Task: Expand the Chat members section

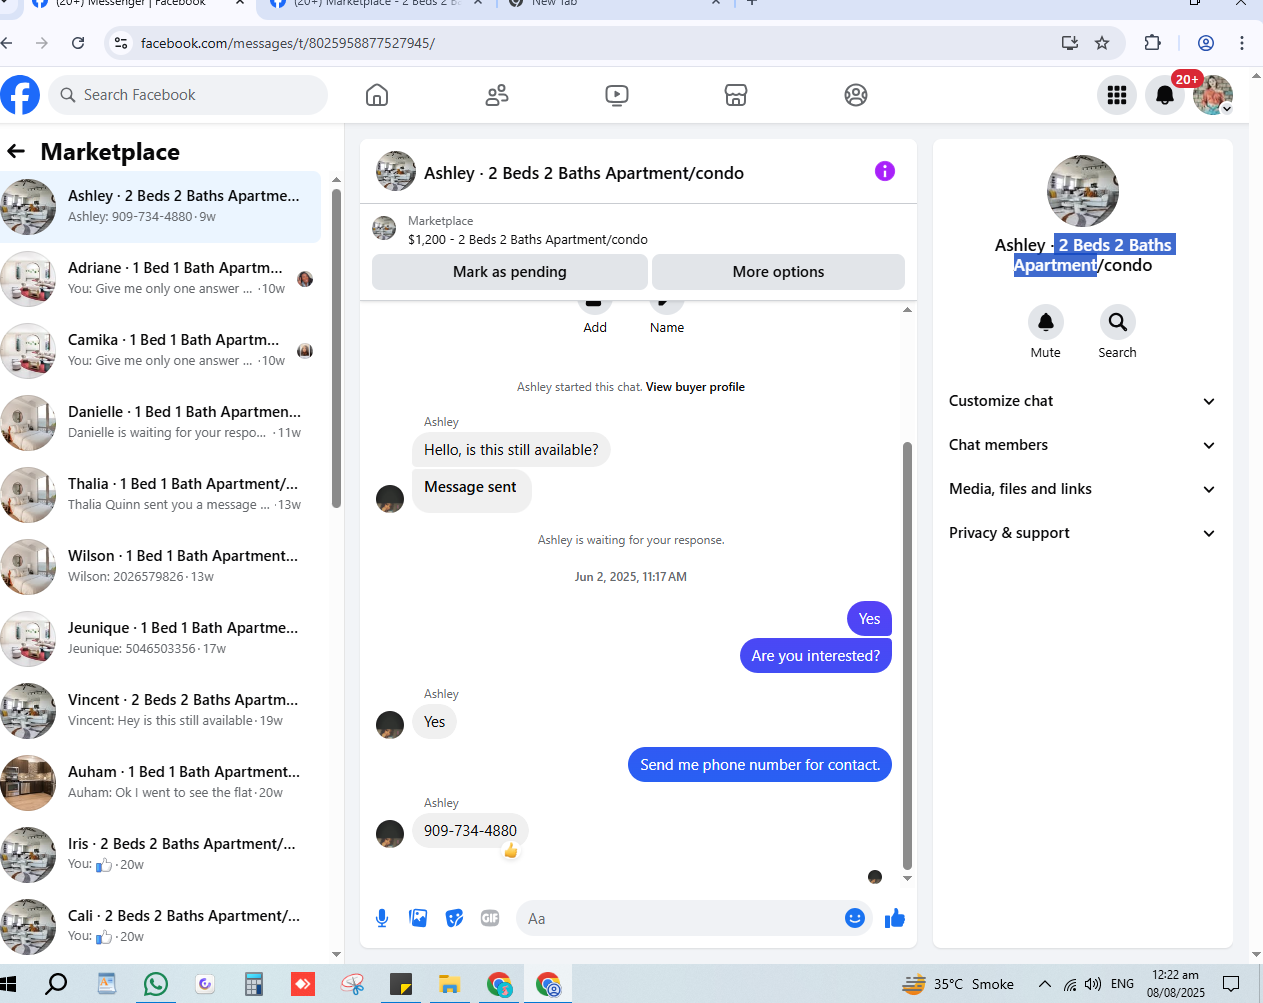Action: 1082,445
